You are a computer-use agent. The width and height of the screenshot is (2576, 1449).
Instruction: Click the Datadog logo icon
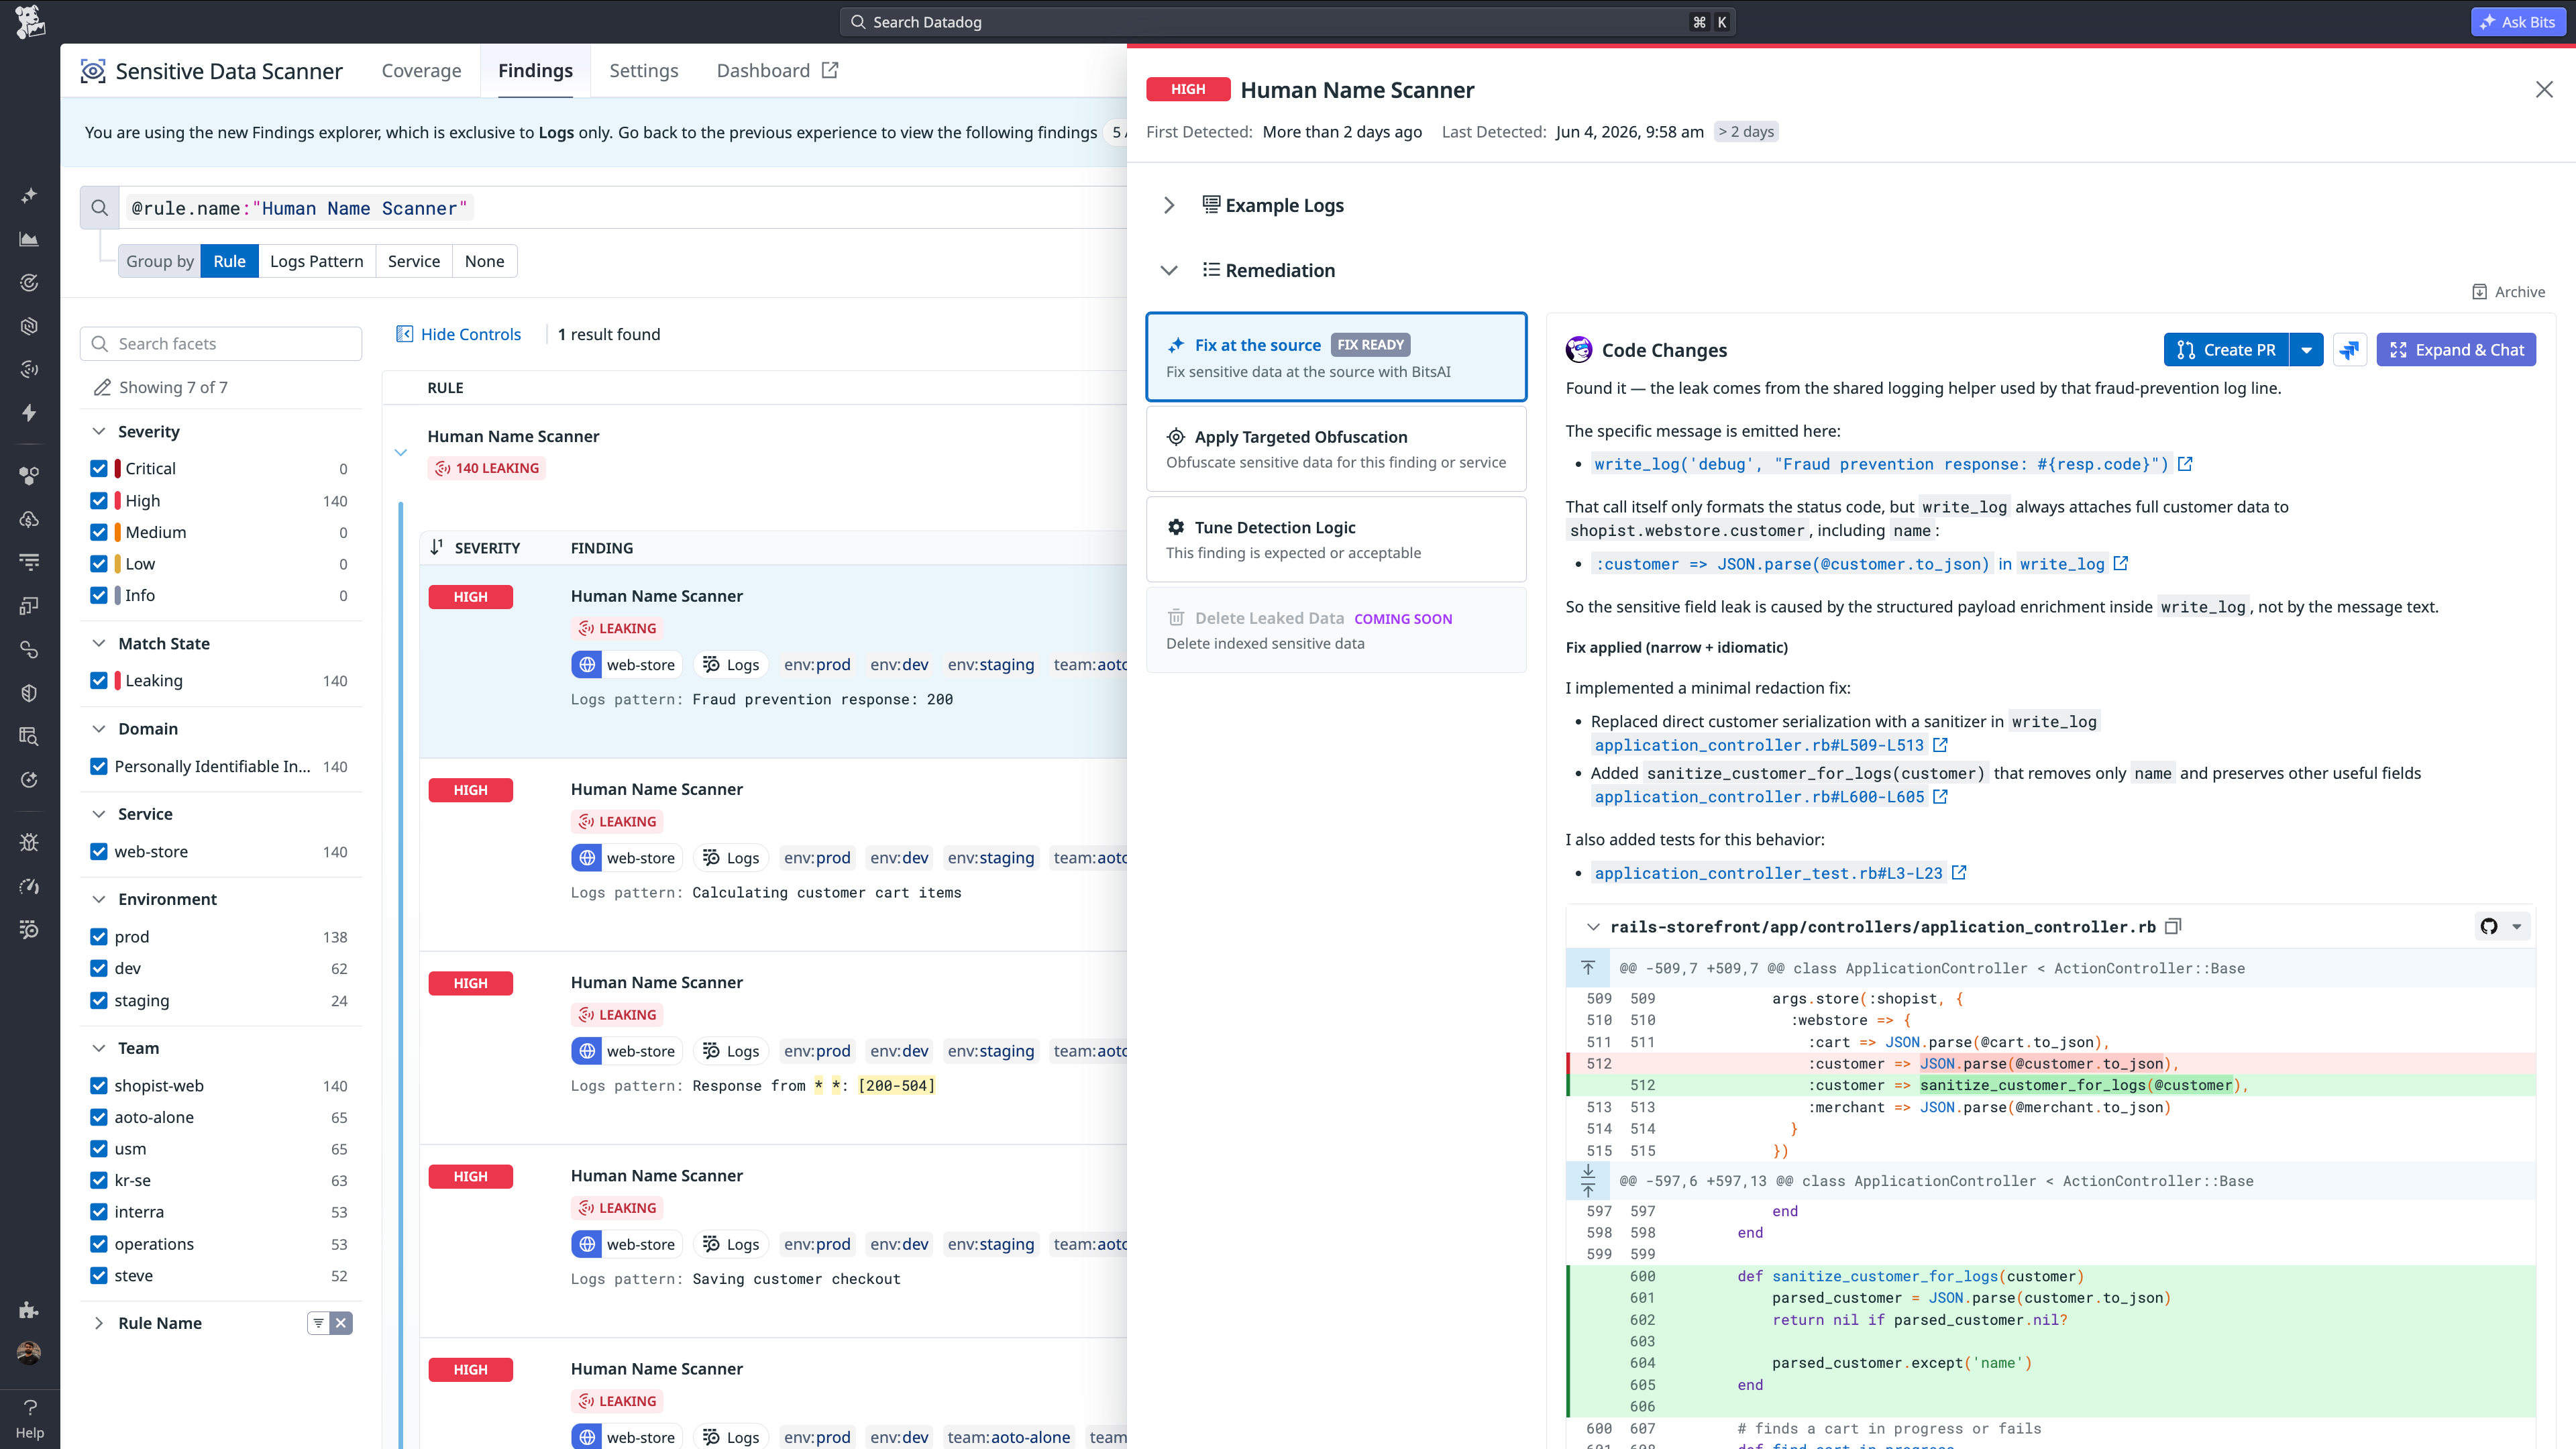click(x=30, y=22)
